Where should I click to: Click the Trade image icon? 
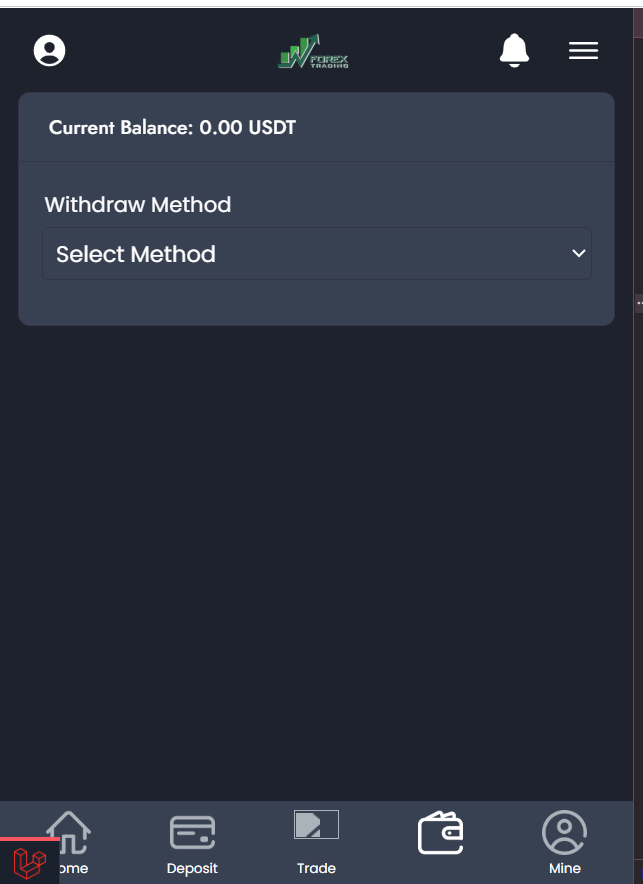[316, 825]
